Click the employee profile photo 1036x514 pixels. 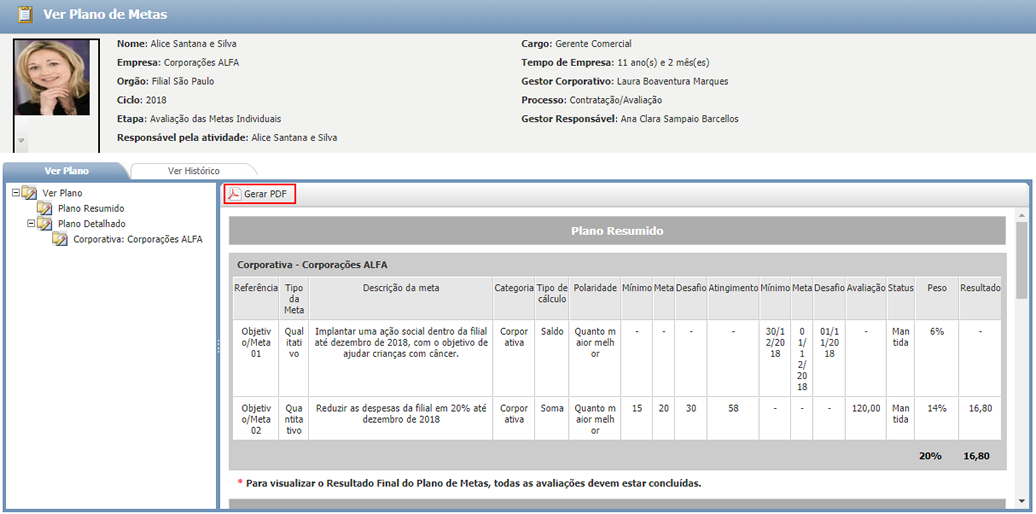pos(51,80)
